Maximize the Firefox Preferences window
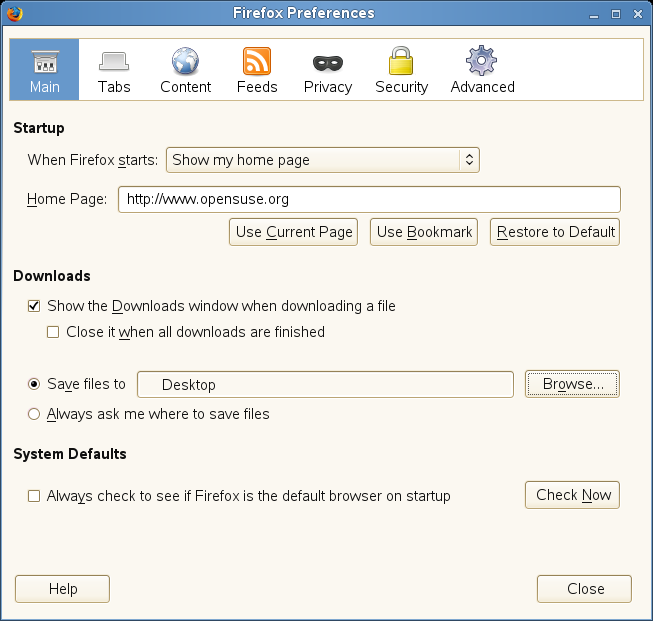653x621 pixels. [616, 14]
